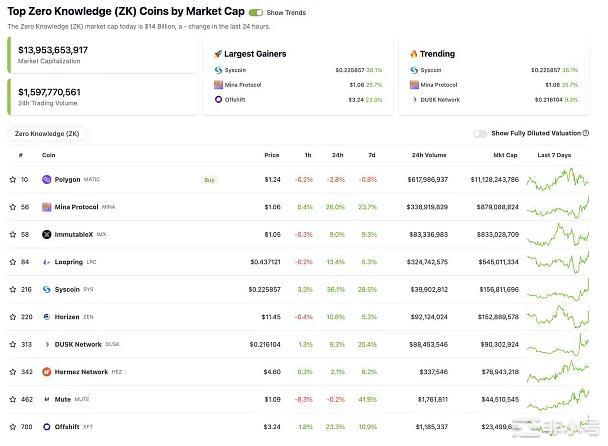Favorite Polygon with the star icon
This screenshot has height=446, width=608.
click(13, 180)
